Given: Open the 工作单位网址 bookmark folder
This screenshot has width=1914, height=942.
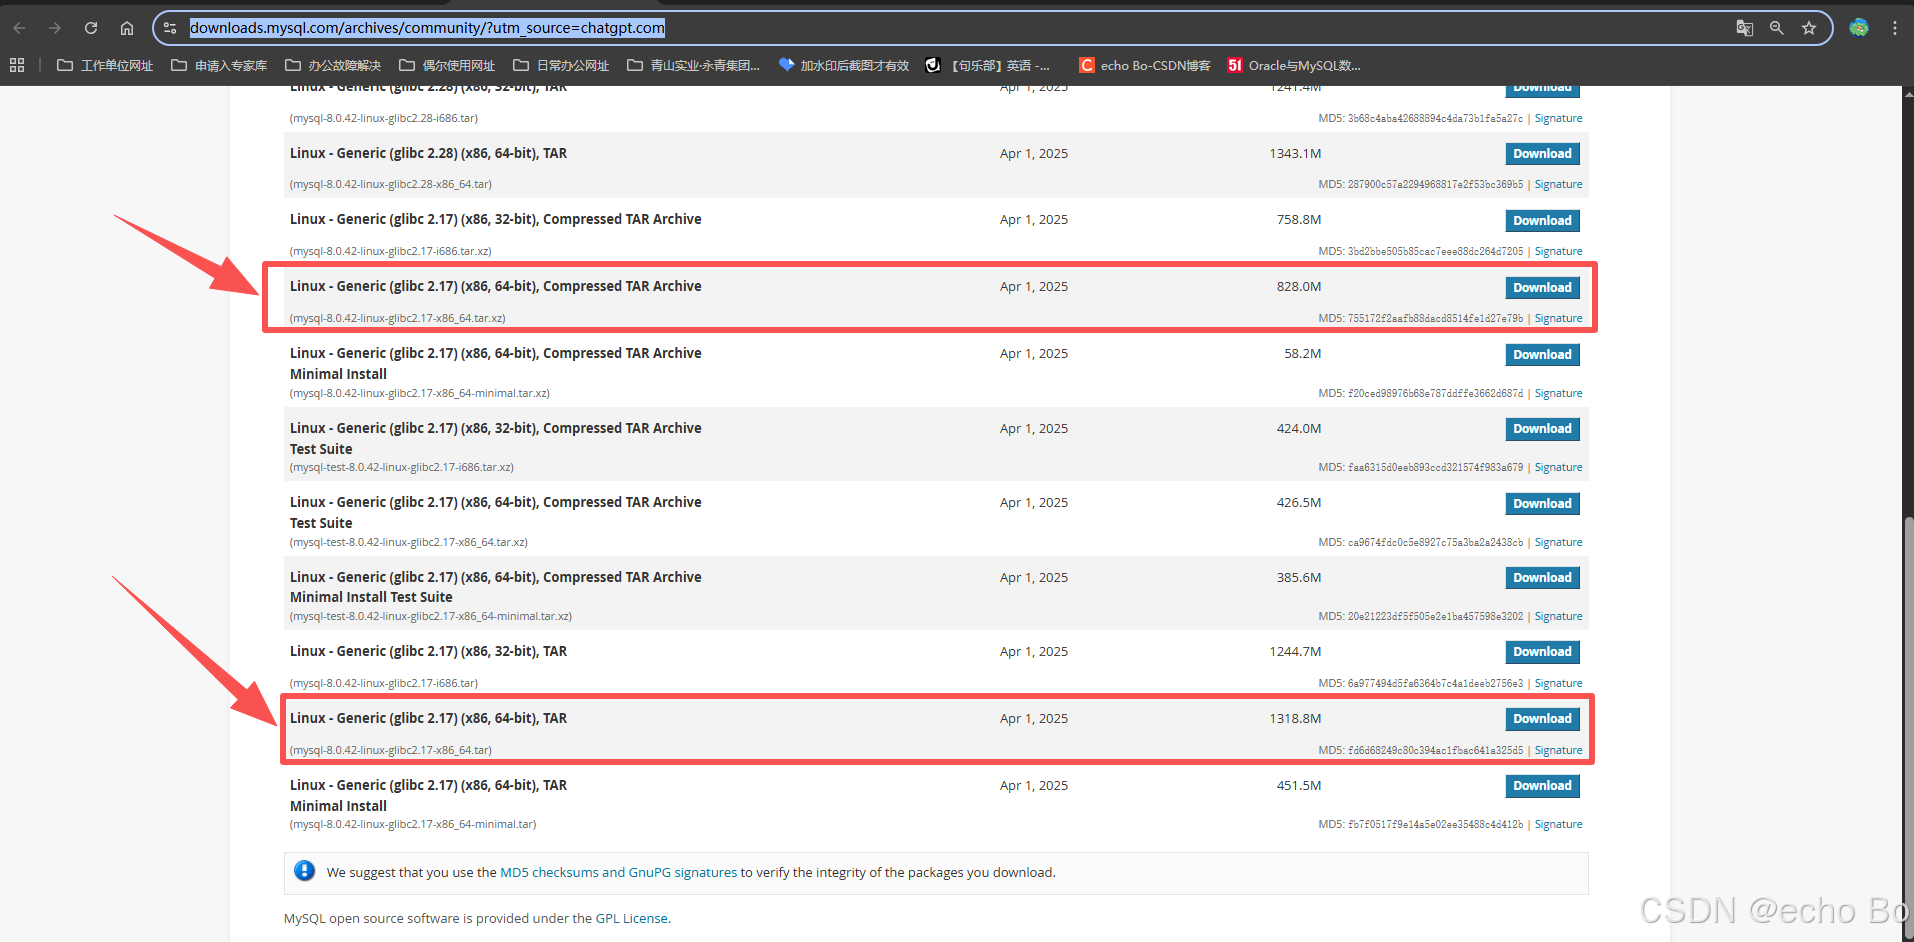Looking at the screenshot, I should (x=105, y=65).
